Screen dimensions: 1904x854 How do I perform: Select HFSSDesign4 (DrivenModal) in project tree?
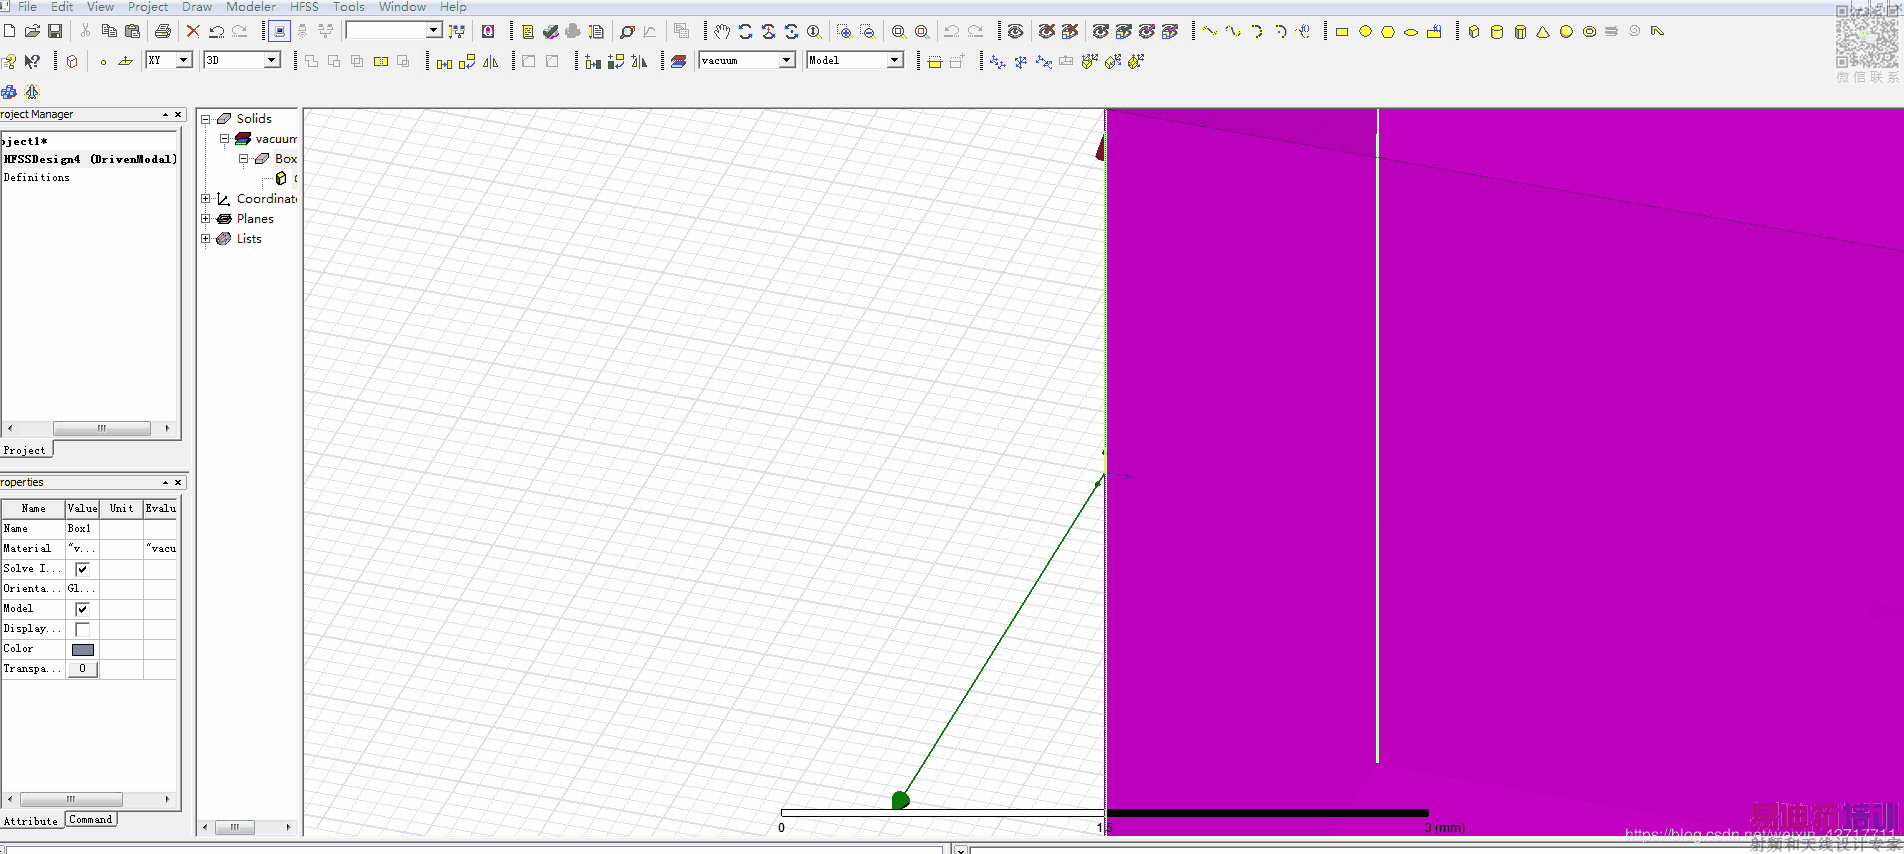pyautogui.click(x=90, y=159)
